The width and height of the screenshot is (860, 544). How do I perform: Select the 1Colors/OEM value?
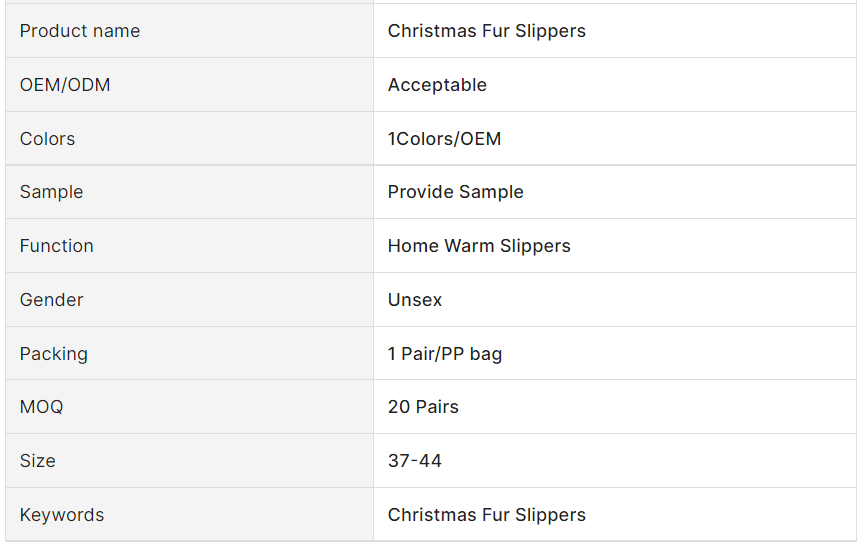coord(444,139)
